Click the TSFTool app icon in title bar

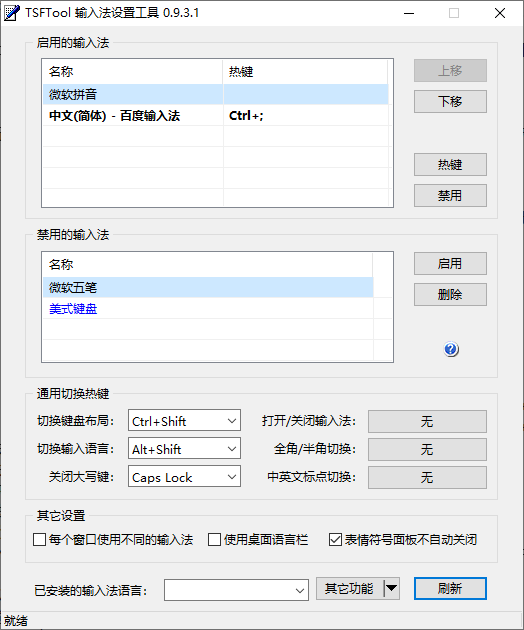coord(11,13)
